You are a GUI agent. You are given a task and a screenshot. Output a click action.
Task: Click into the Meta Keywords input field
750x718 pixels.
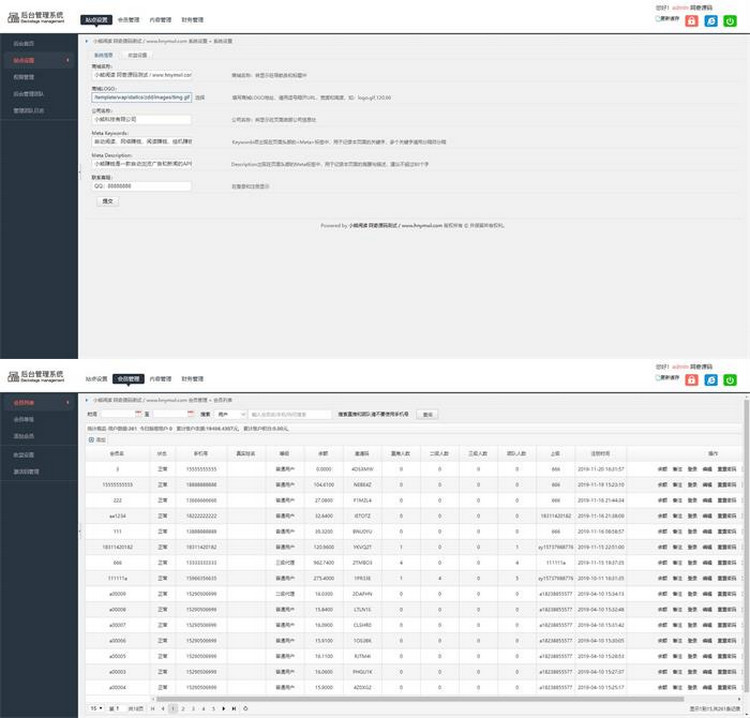click(x=142, y=142)
